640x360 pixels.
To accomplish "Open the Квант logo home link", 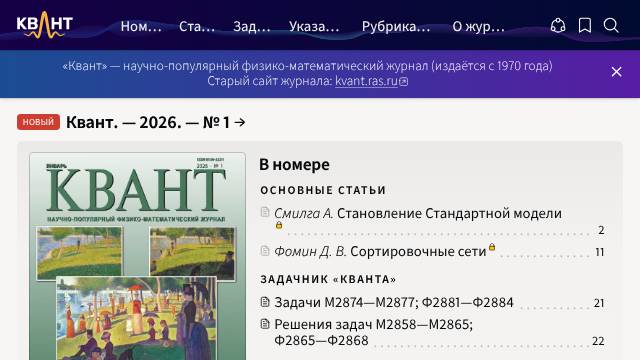I will [x=44, y=25].
